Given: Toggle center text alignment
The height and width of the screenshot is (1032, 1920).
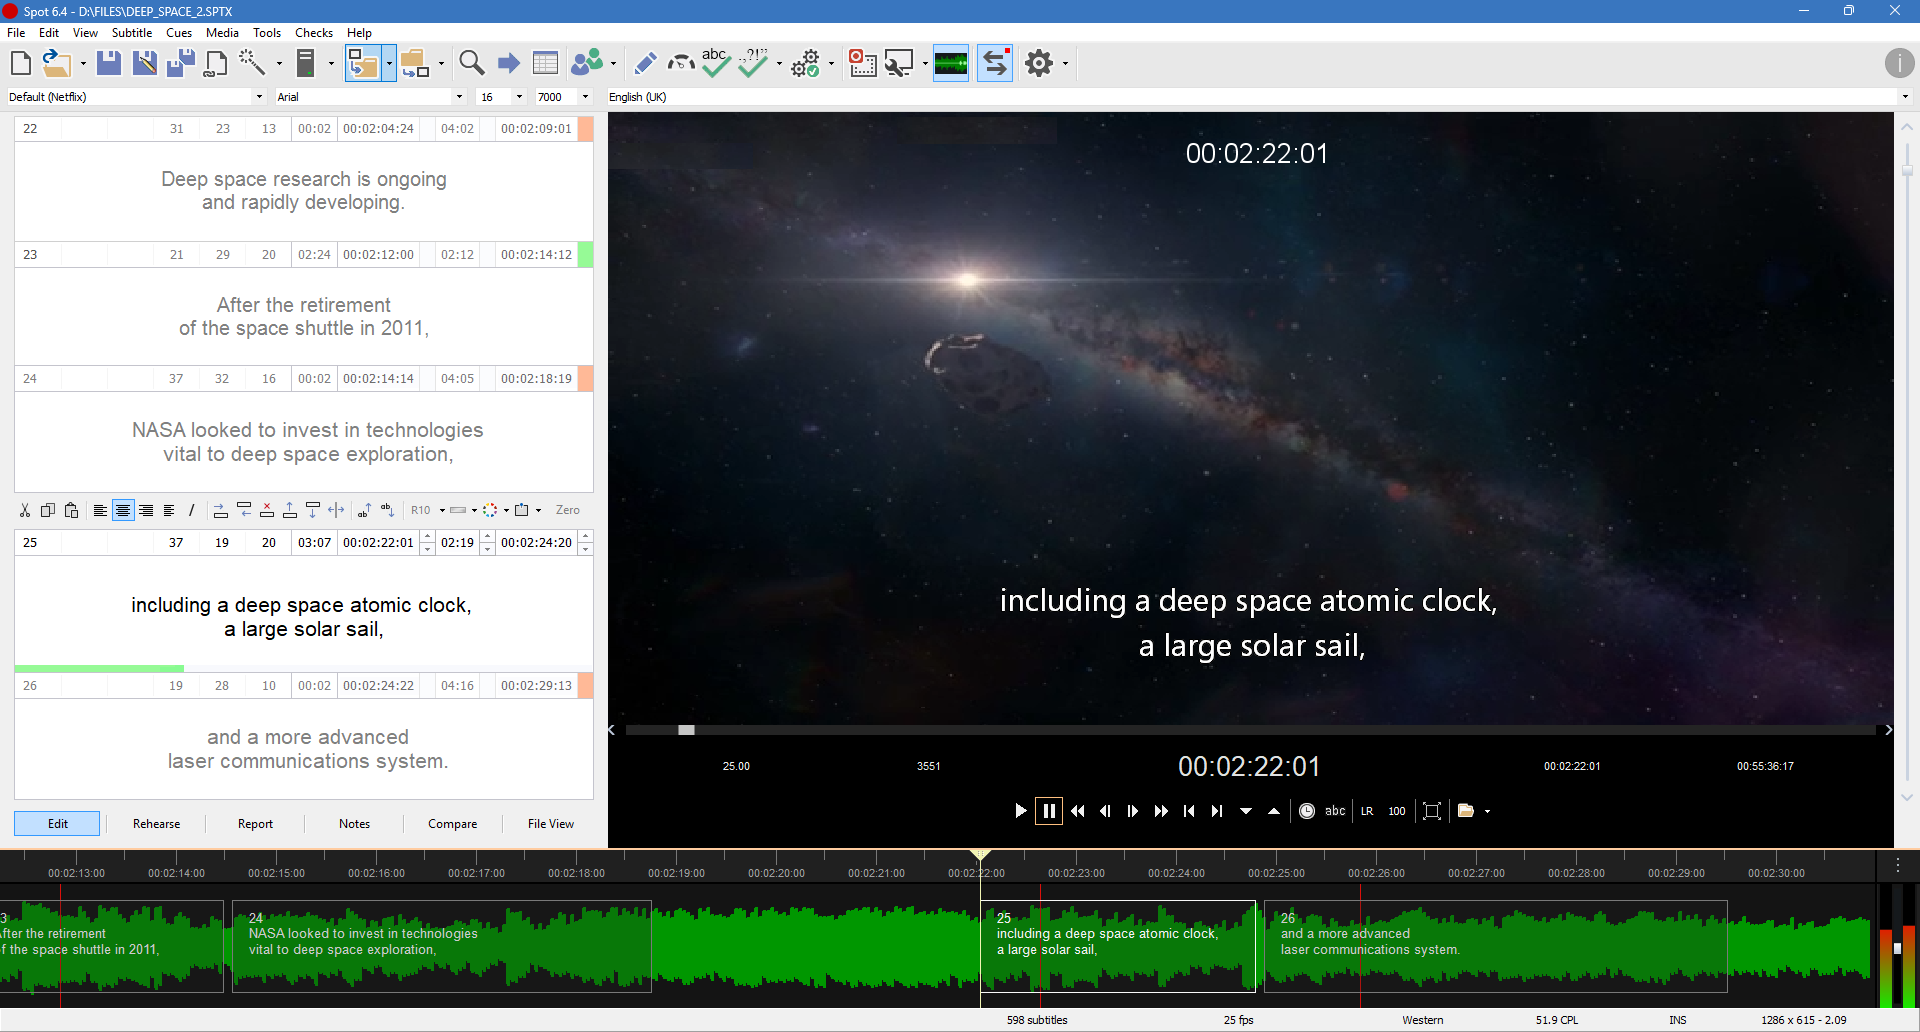Looking at the screenshot, I should 122,510.
